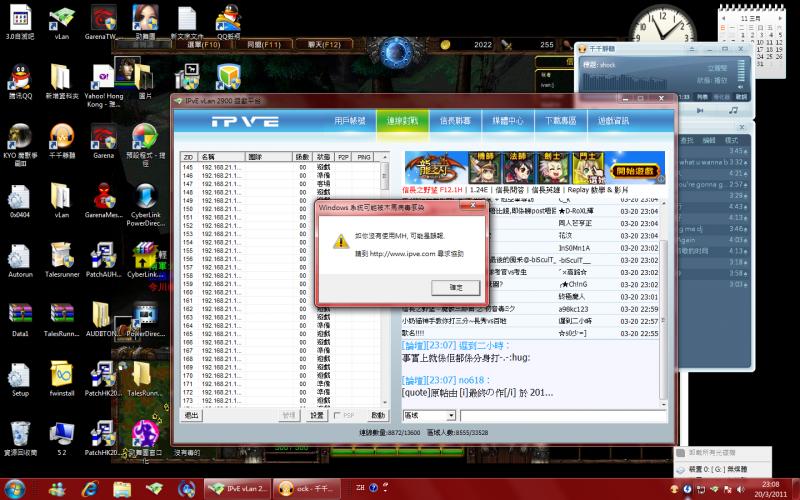Image resolution: width=800 pixels, height=500 pixels.
Task: Click the KYO 魔獸爭霸 desktop icon
Action: click(20, 145)
